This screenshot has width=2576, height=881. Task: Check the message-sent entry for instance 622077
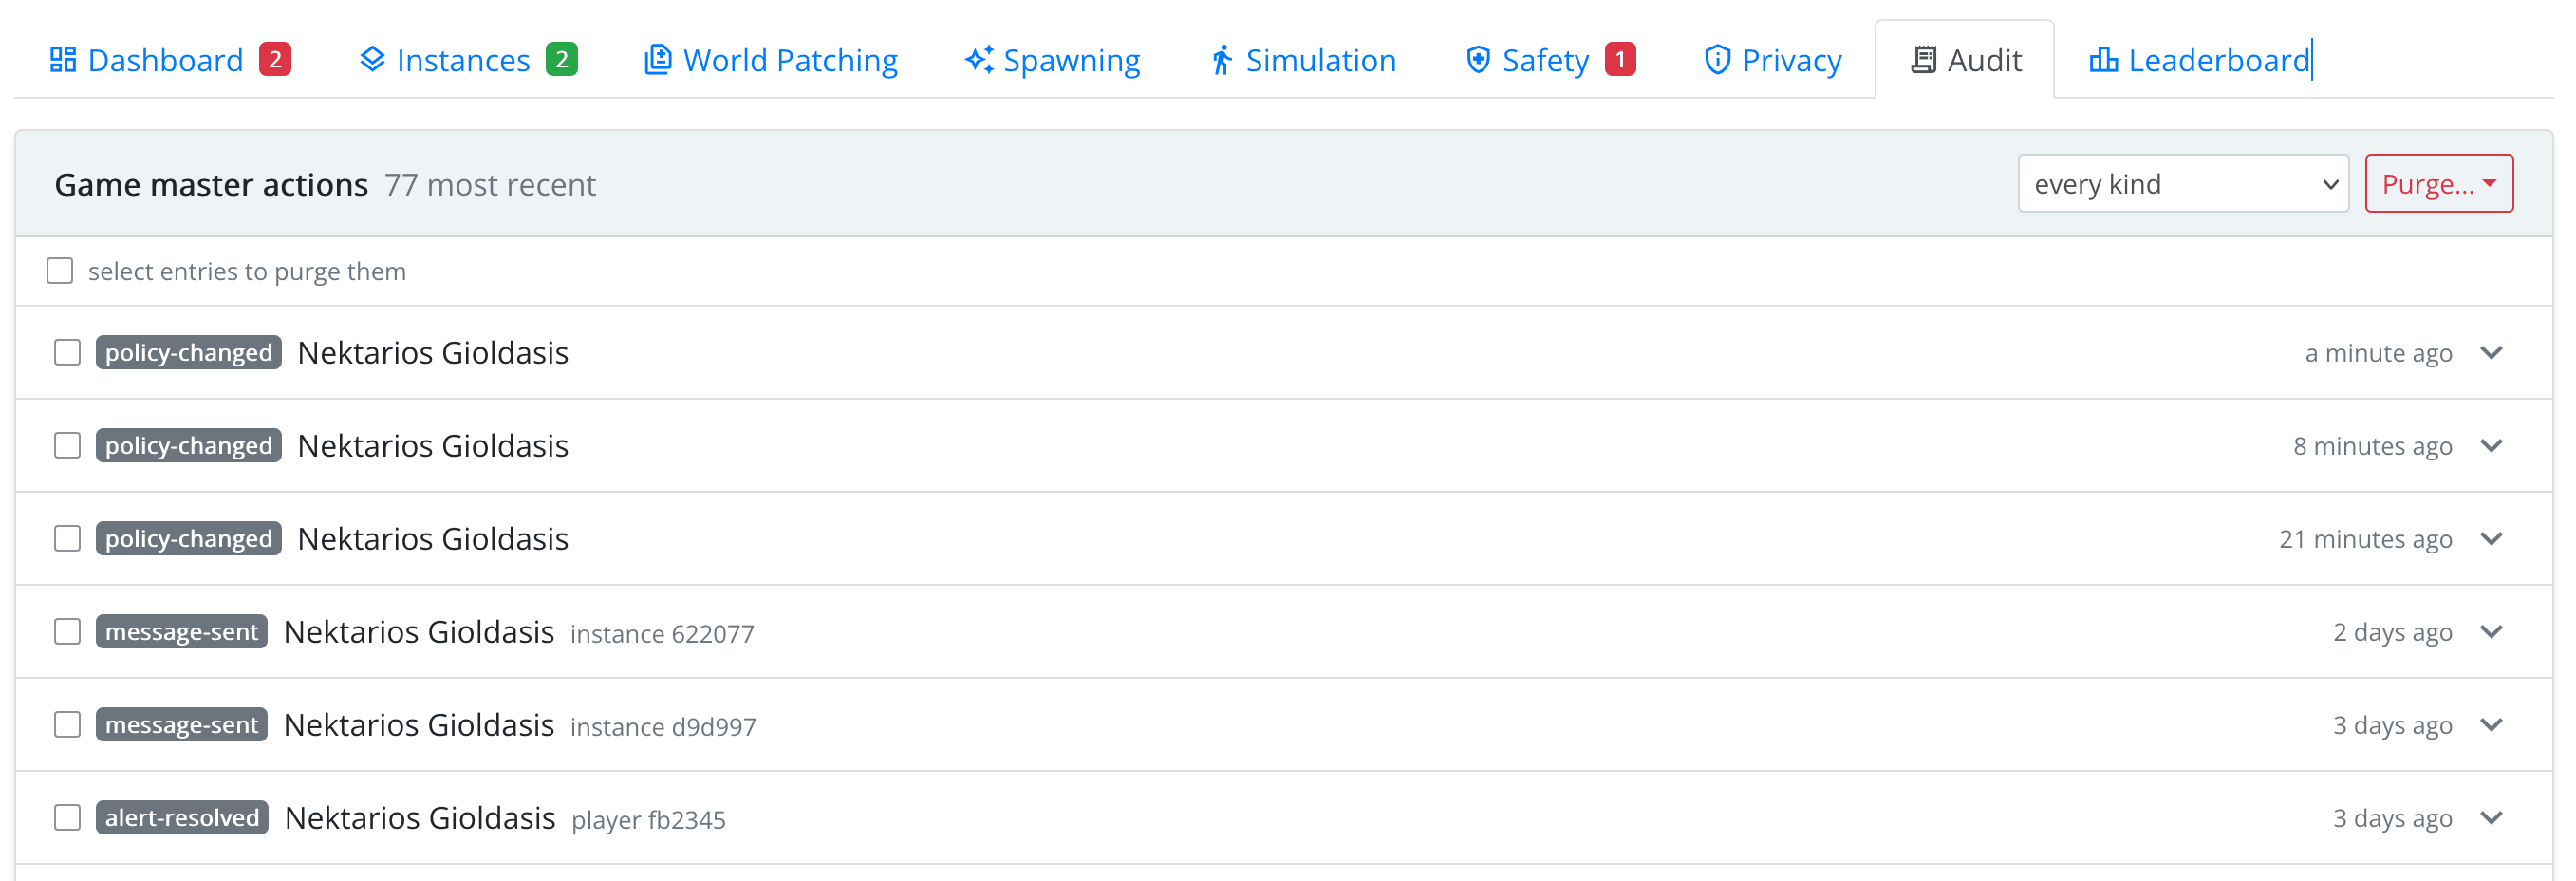pos(67,632)
